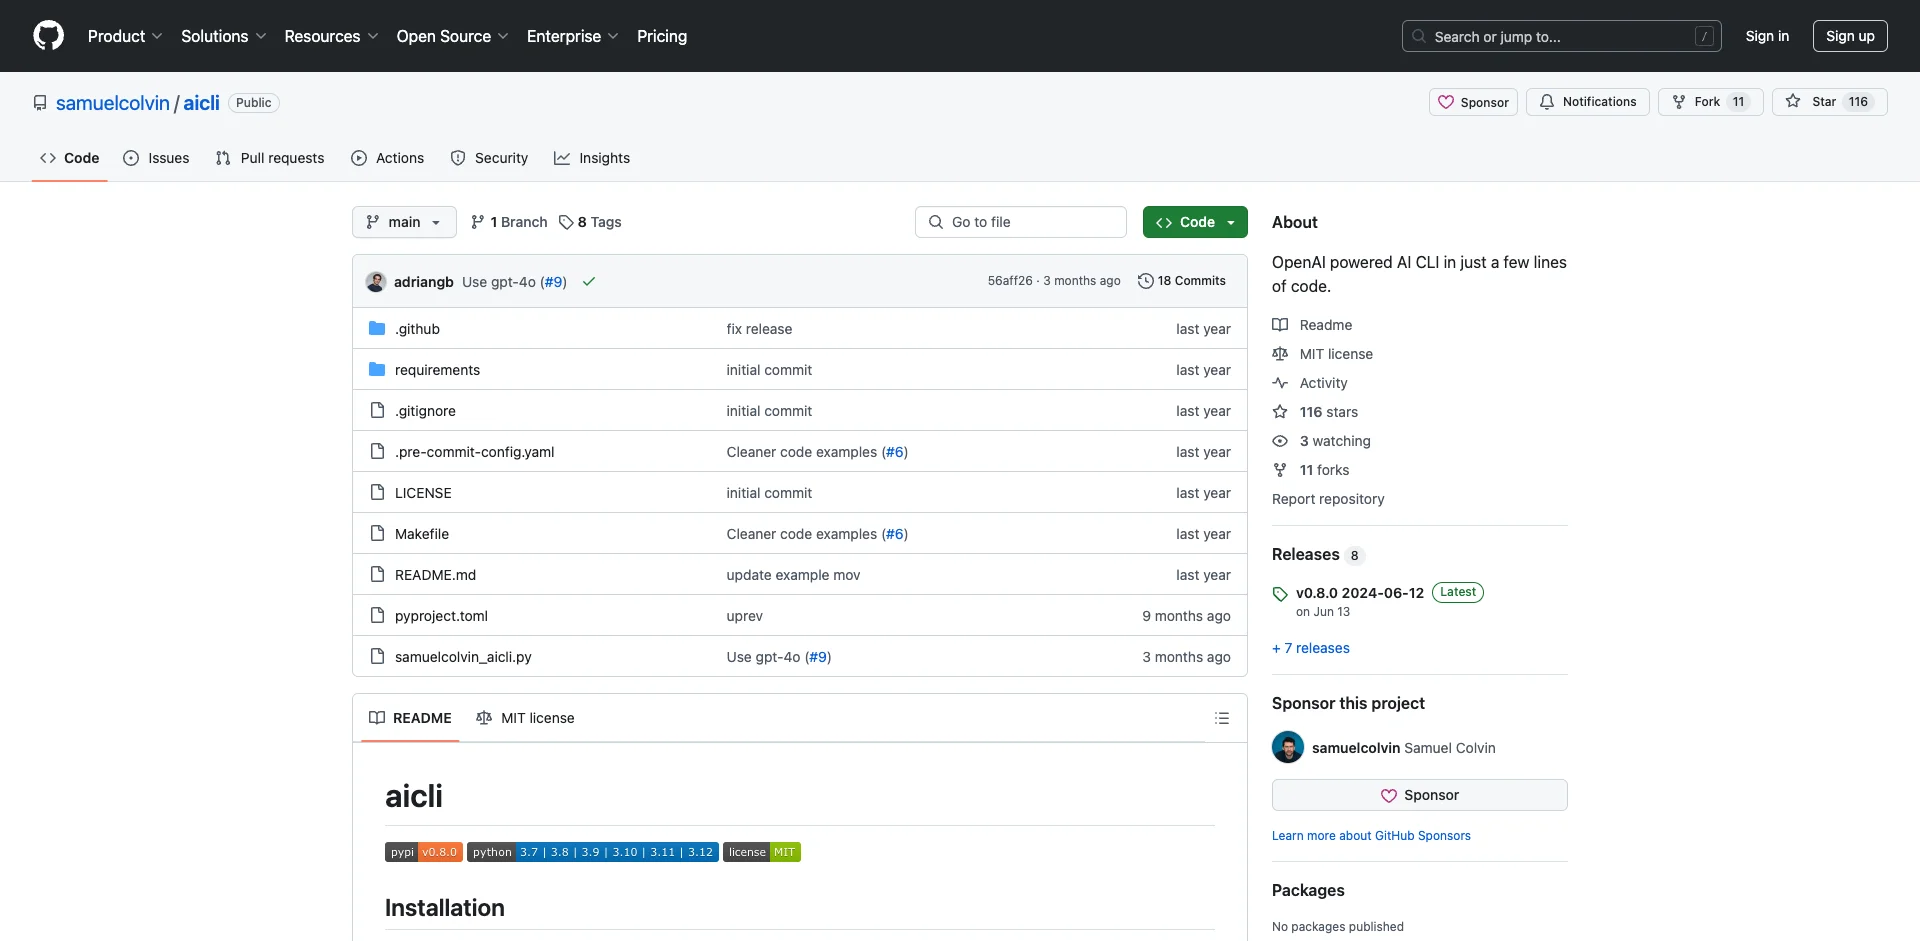Click the pypi v0.8.0 badge
Viewport: 1920px width, 941px height.
tap(423, 852)
